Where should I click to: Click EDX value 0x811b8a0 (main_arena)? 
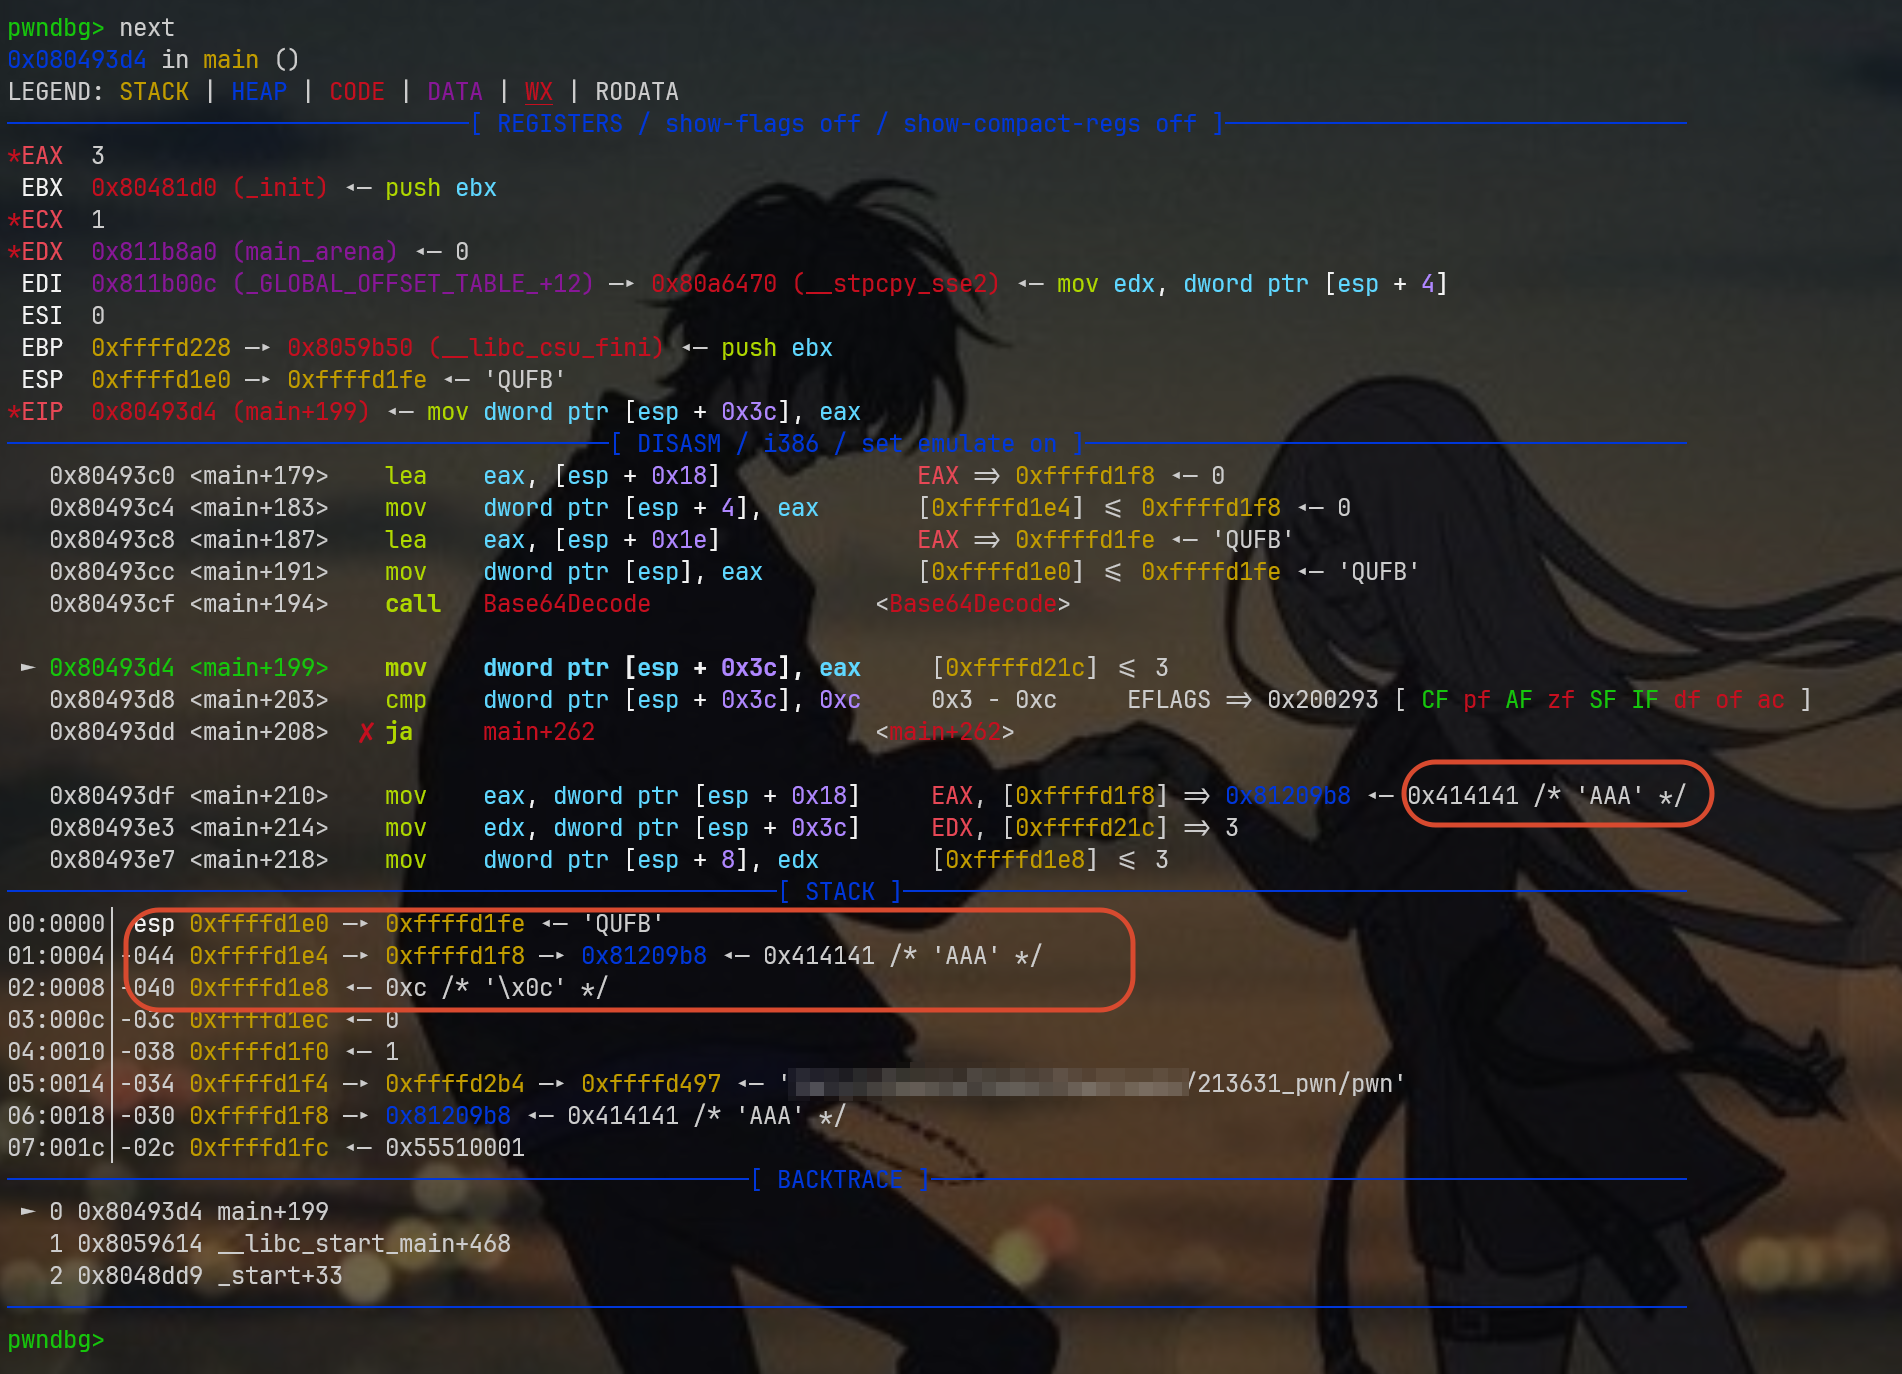click(244, 252)
